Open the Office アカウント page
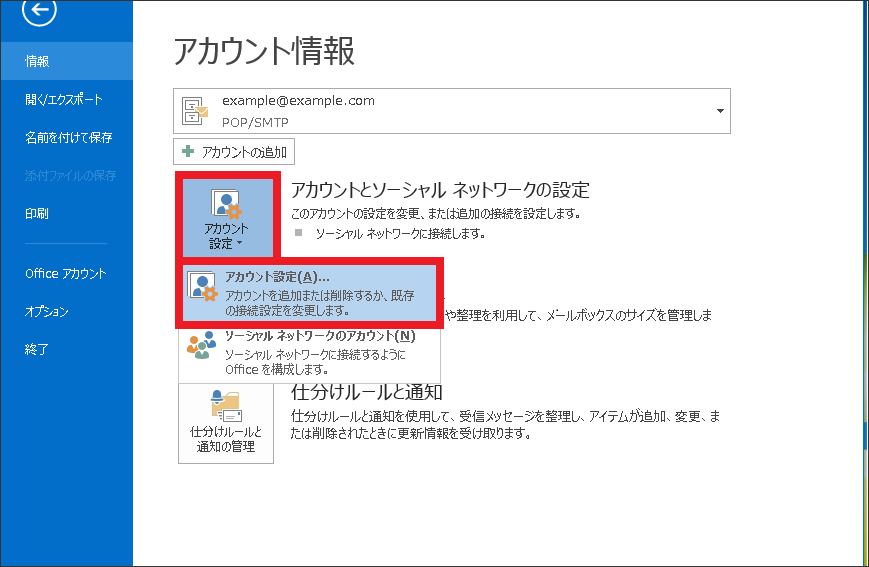 click(x=66, y=273)
